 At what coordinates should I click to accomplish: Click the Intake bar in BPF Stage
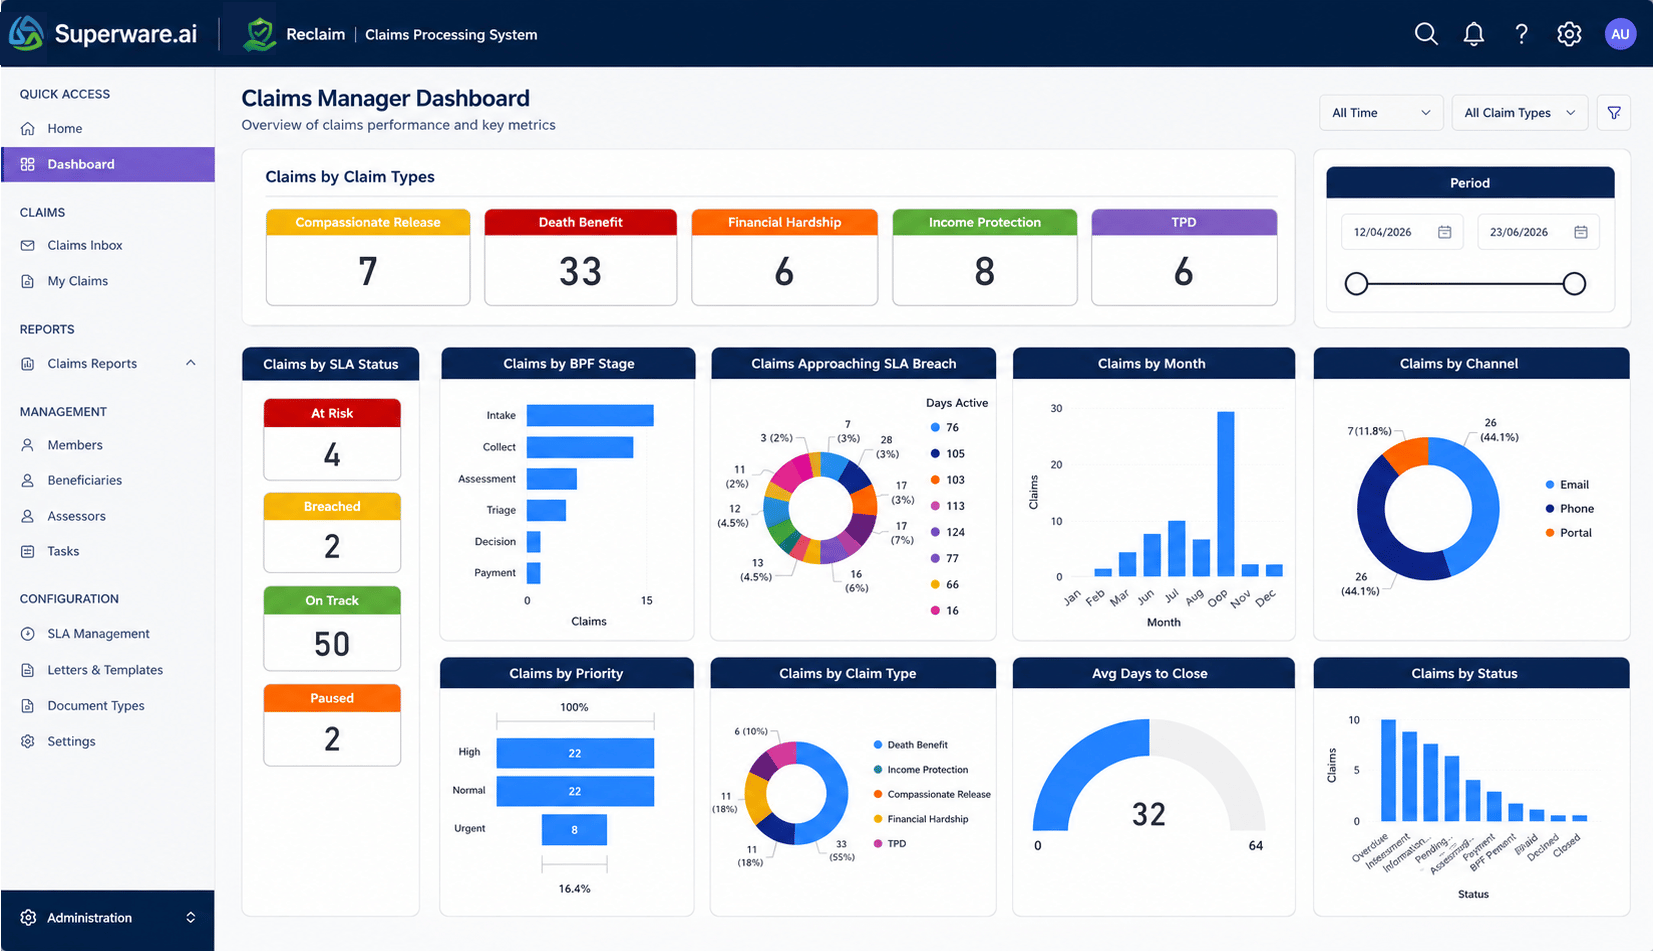[590, 415]
